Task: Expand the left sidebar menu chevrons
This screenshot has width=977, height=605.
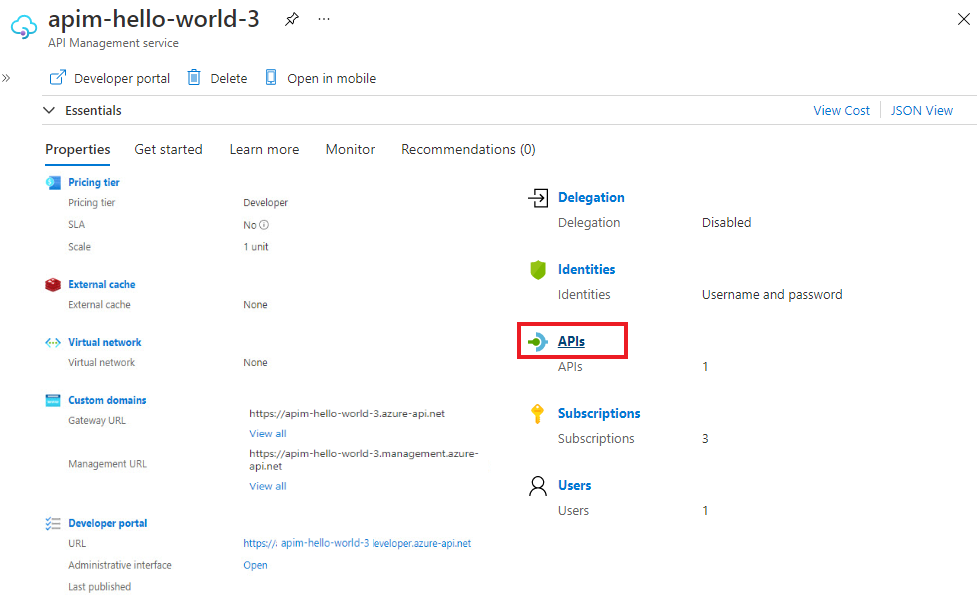Action: pos(6,78)
